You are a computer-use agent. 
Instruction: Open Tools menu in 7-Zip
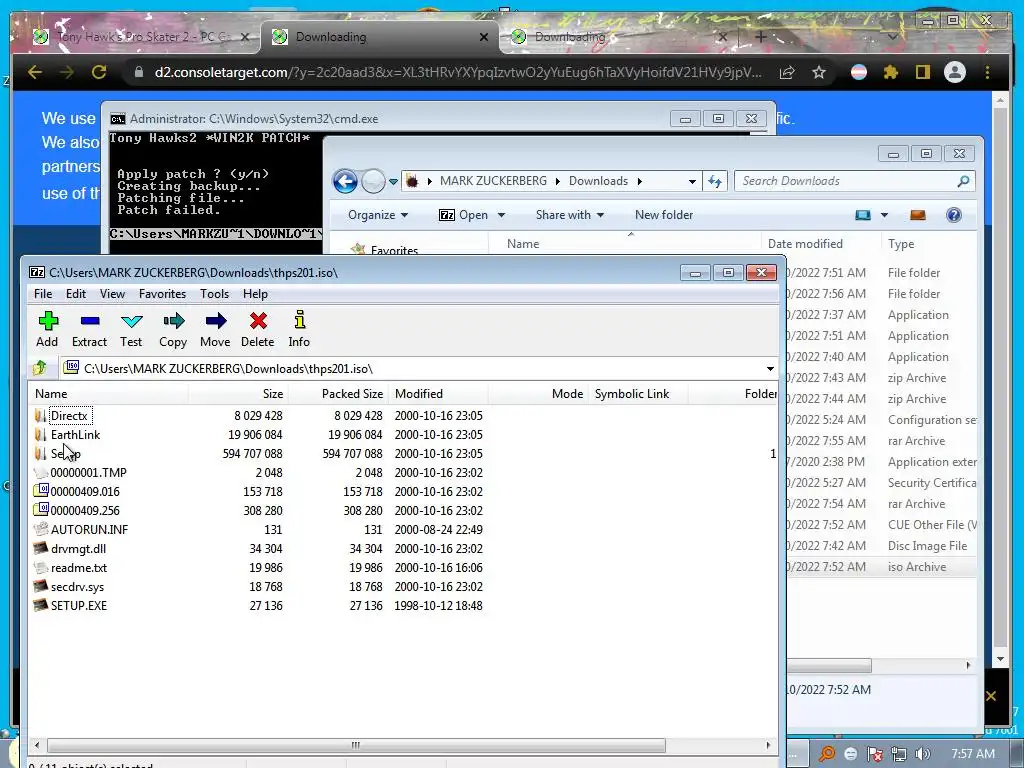(214, 294)
